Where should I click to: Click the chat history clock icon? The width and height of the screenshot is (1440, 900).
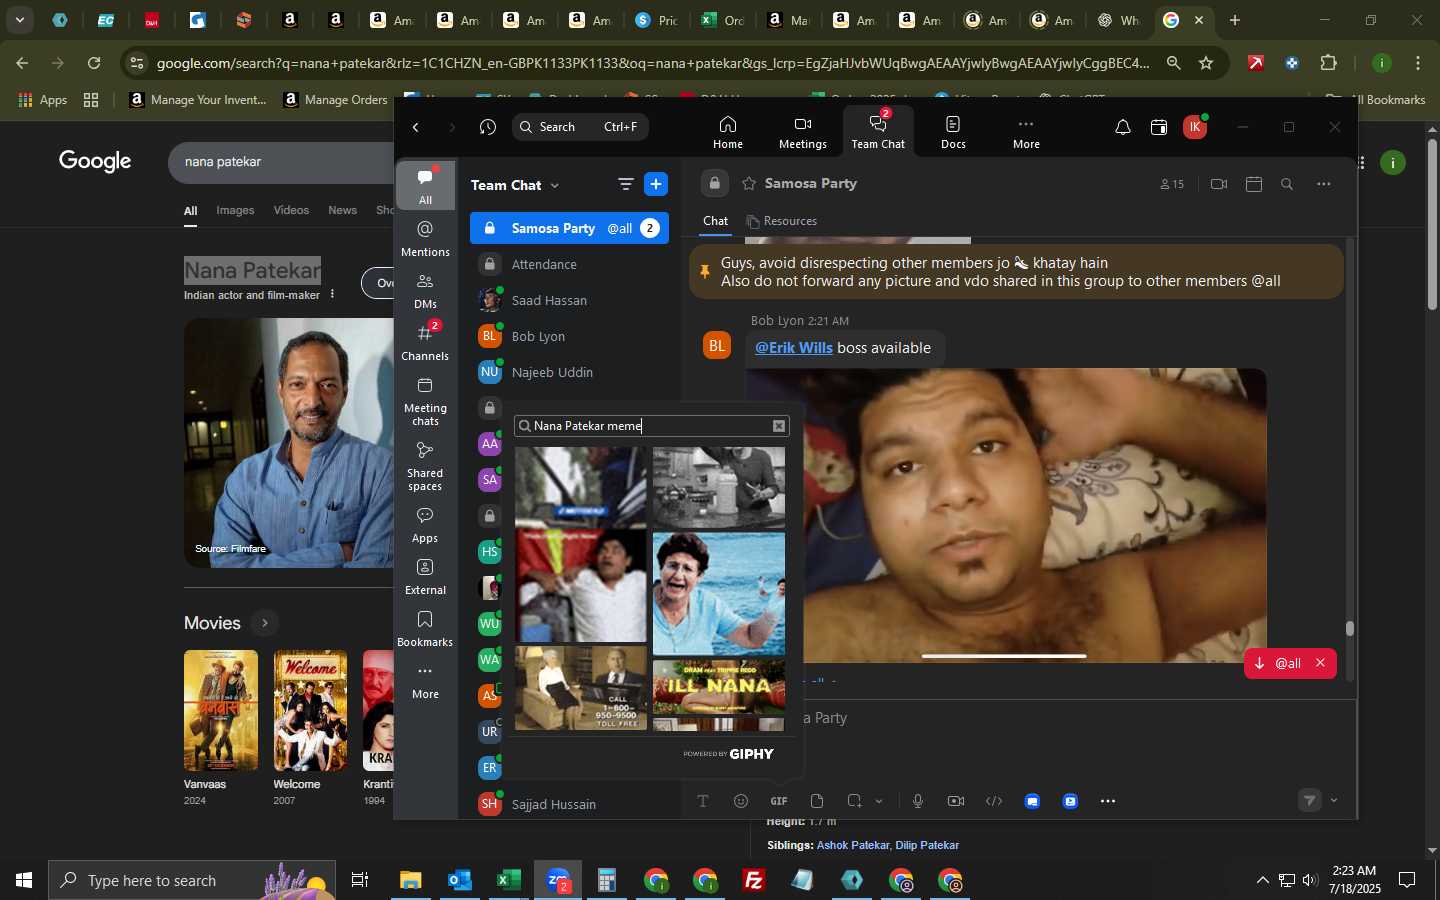coord(487,127)
